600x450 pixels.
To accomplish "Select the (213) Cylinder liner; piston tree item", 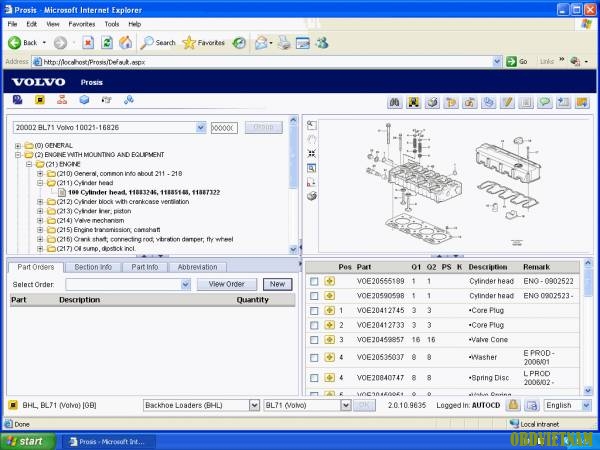I will 94,211.
